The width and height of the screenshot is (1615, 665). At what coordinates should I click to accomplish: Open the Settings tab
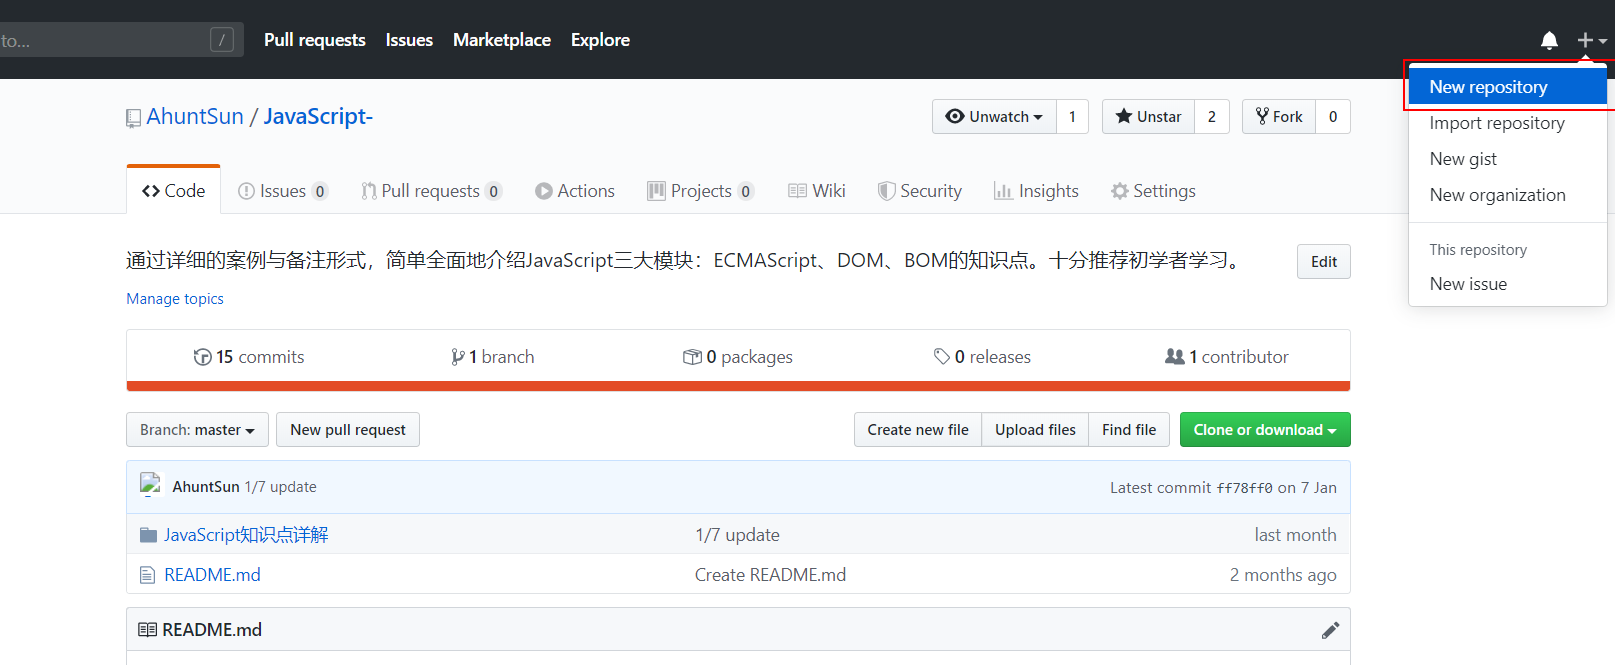(x=1153, y=191)
